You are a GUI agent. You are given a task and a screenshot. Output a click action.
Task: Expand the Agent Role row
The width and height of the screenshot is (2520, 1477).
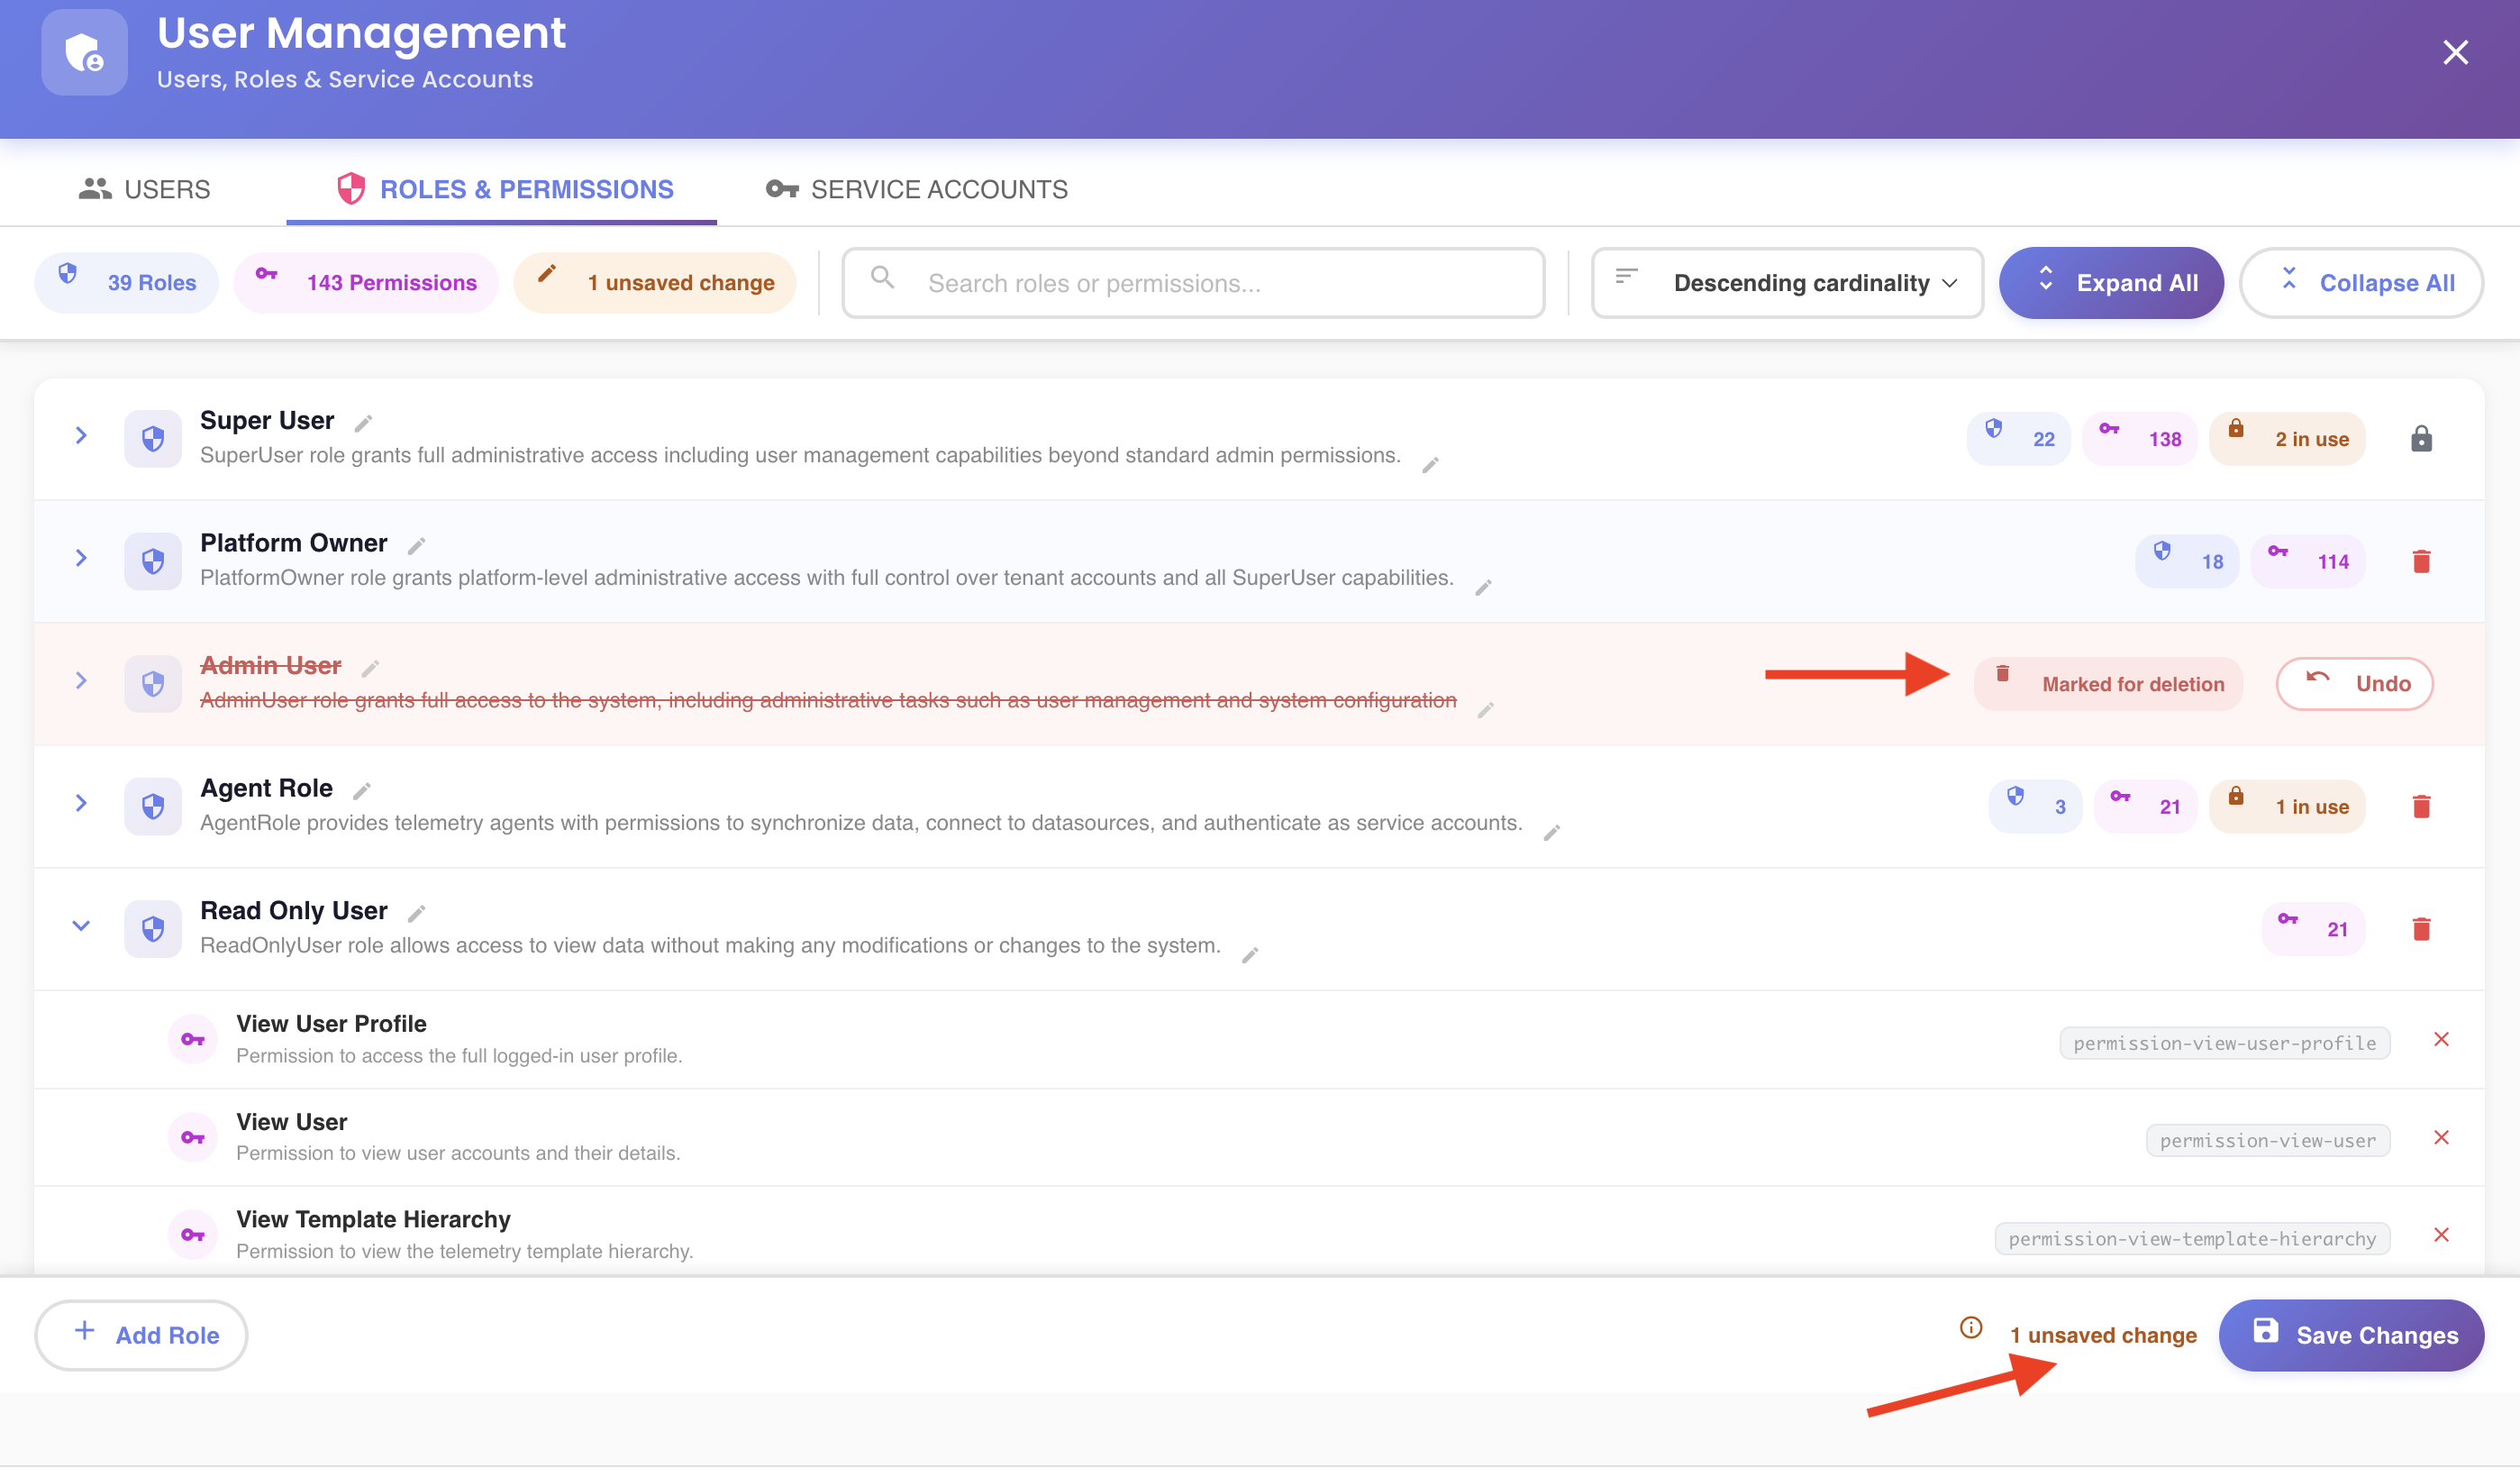81,803
